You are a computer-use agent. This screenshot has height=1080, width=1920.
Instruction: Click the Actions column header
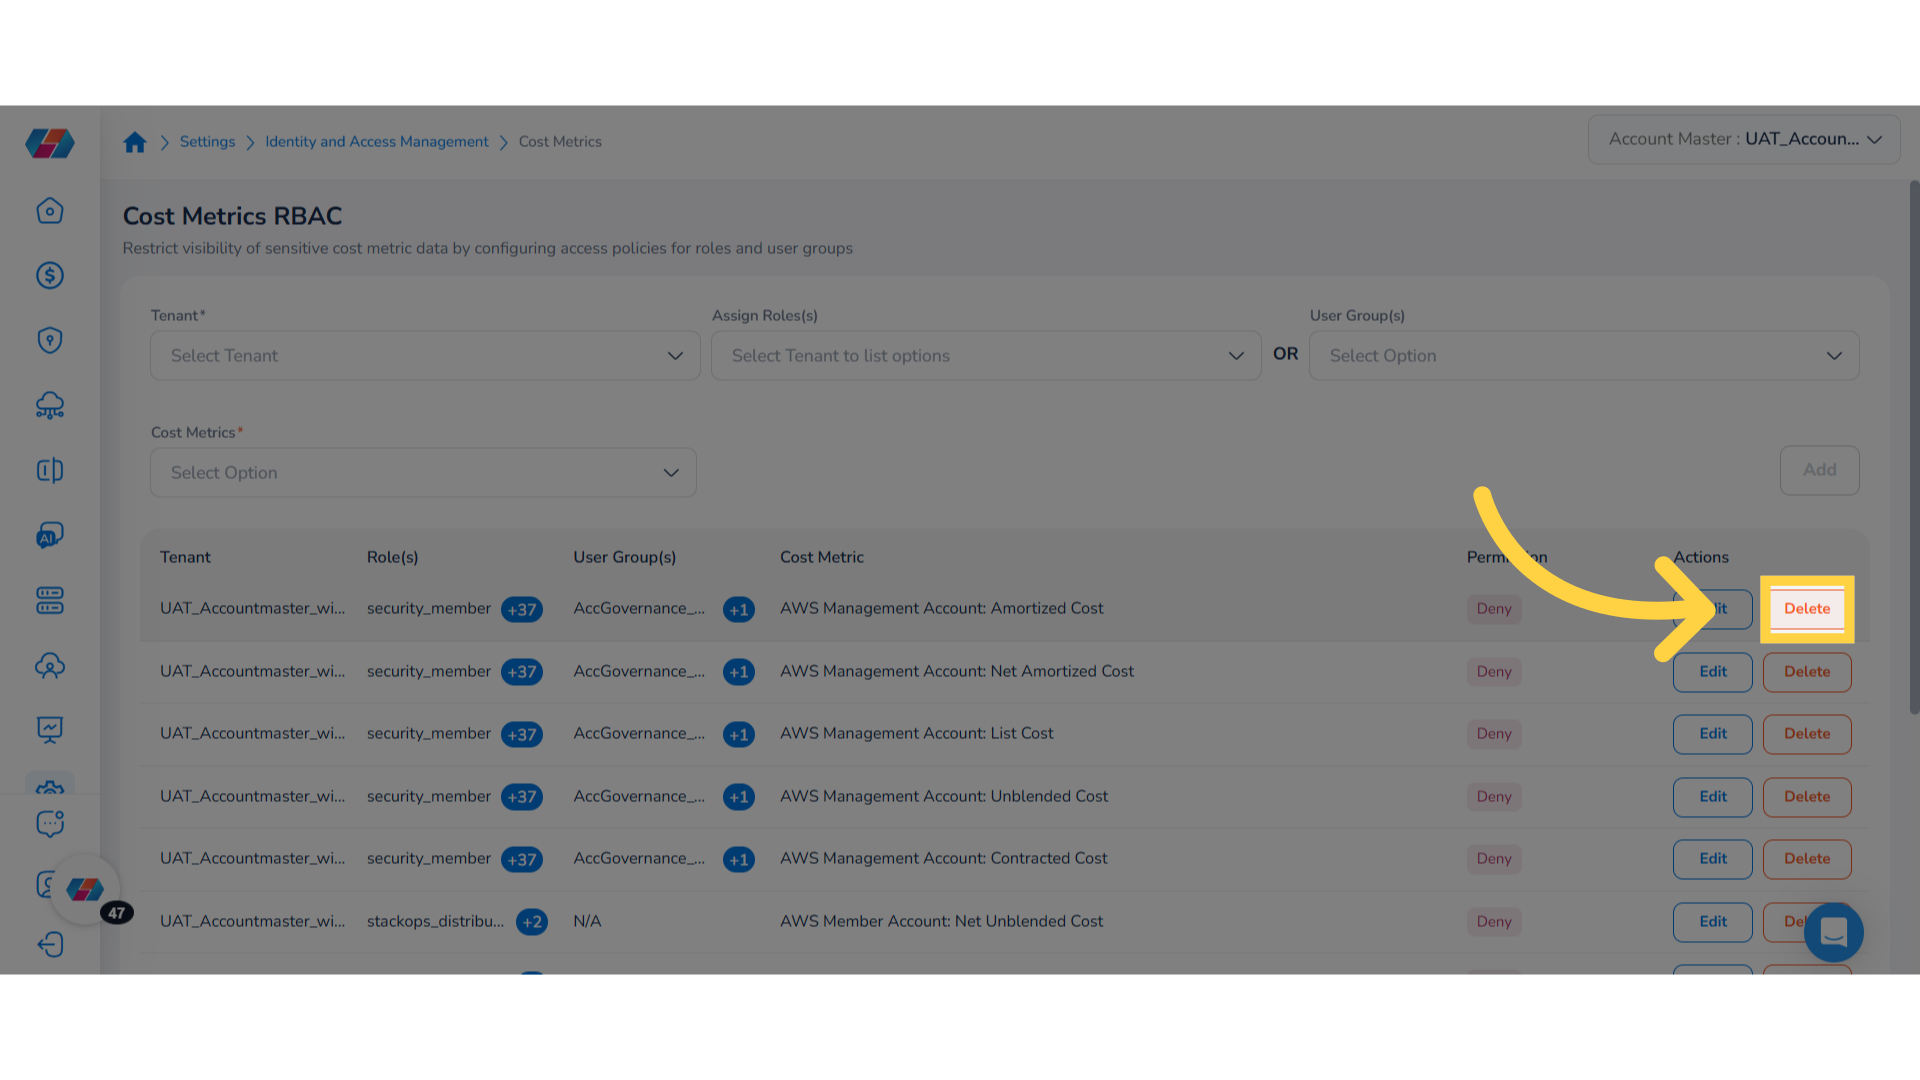(x=1701, y=558)
